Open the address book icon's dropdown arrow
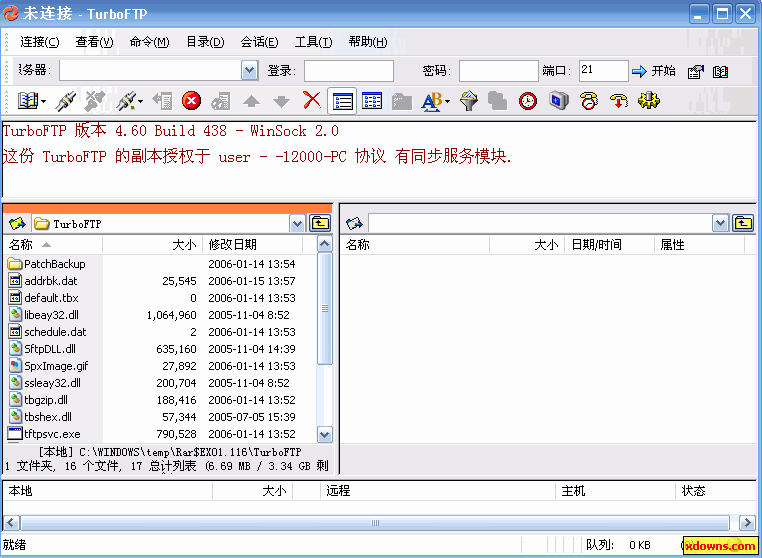 click(44, 102)
